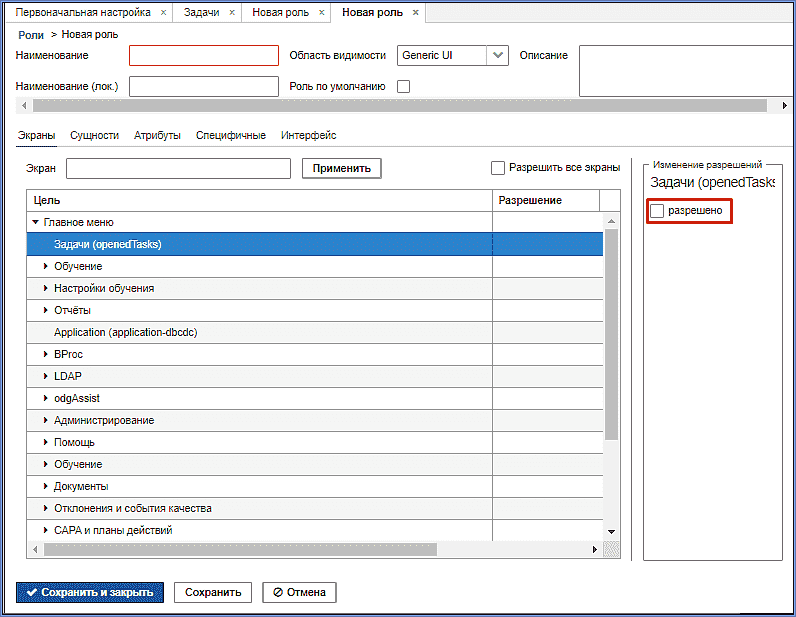This screenshot has height=617, width=796.
Task: Close the active Новая роль tab
Action: pyautogui.click(x=415, y=13)
